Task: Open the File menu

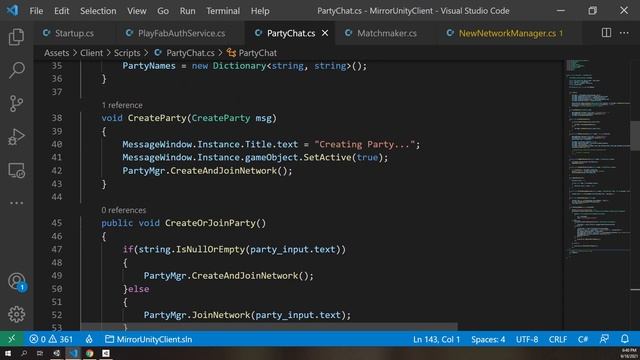Action: [x=36, y=11]
